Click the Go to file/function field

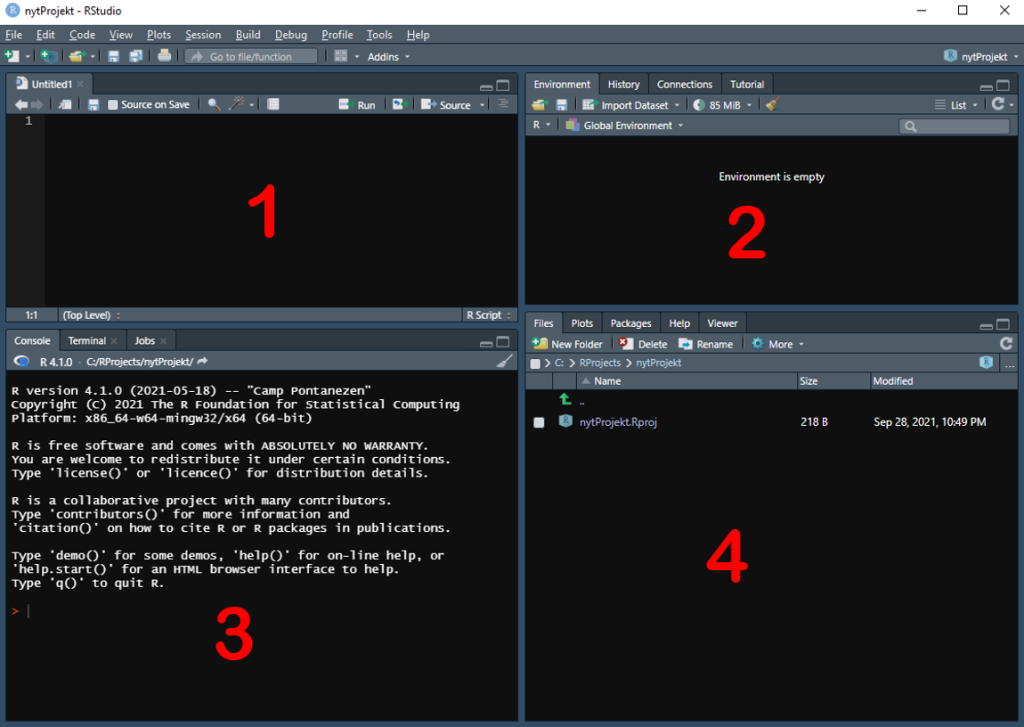251,56
